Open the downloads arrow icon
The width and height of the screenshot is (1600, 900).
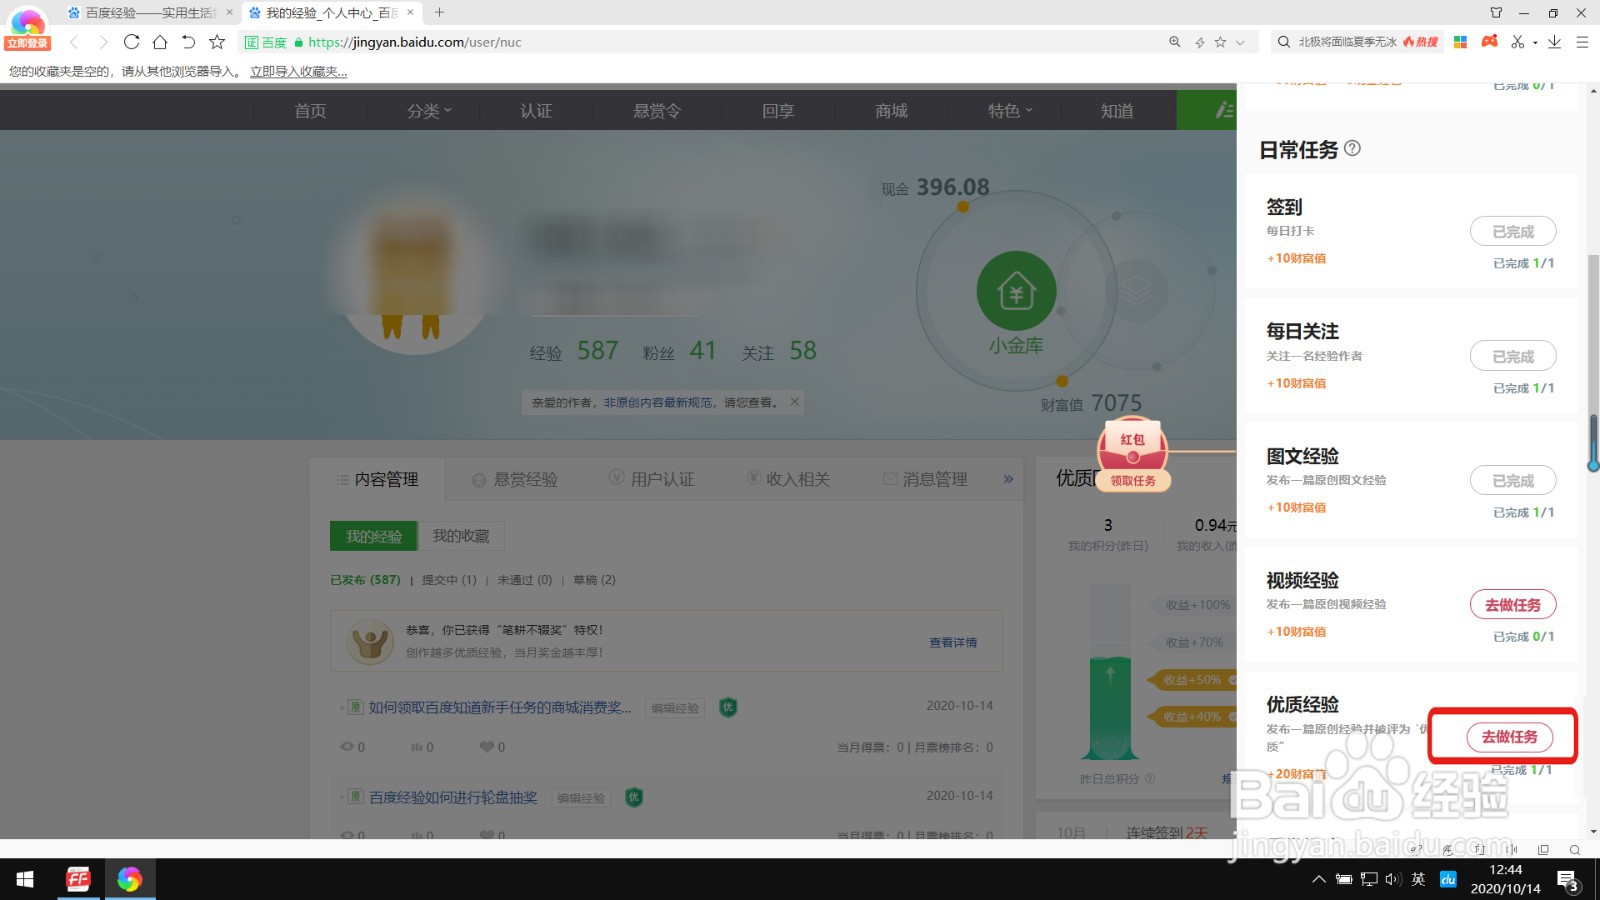coord(1554,42)
